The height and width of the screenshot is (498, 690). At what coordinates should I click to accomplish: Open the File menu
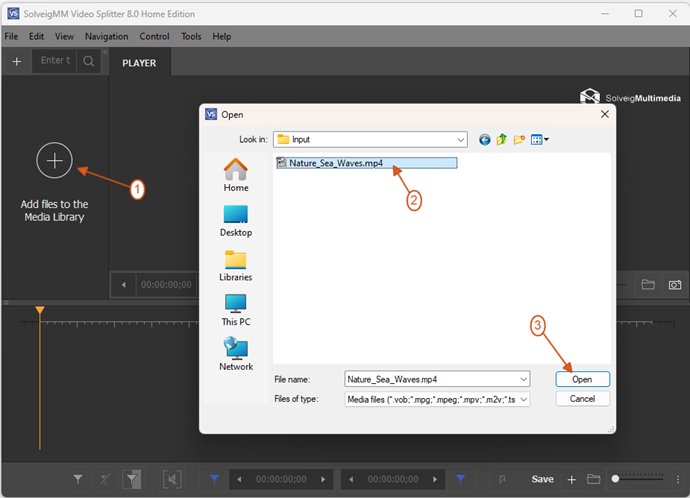click(11, 37)
